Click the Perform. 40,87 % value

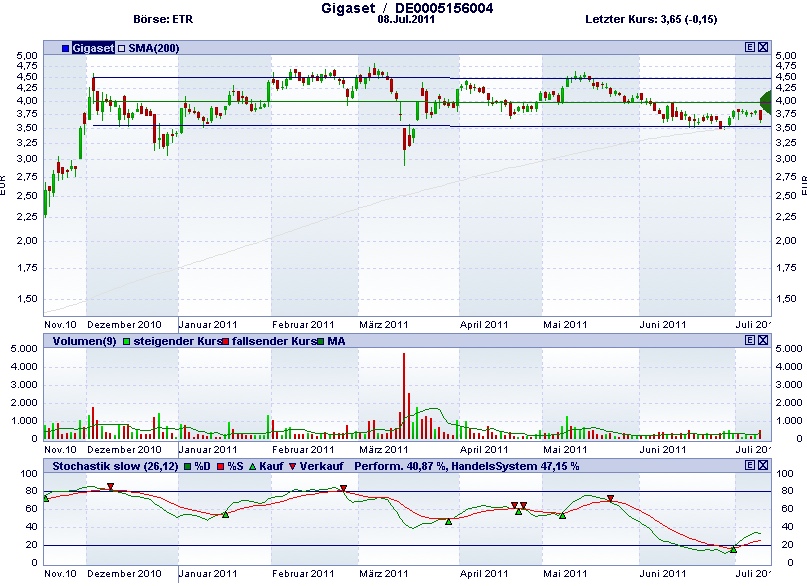point(400,466)
